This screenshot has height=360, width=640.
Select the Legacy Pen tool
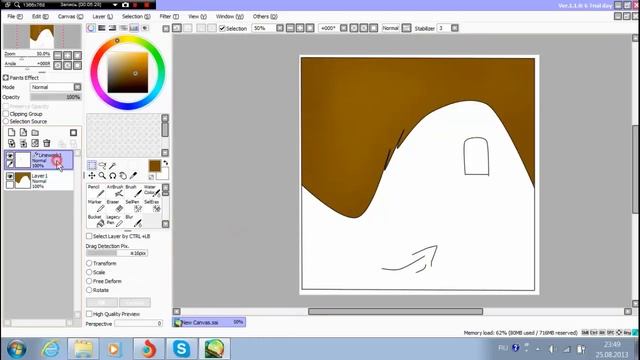pyautogui.click(x=115, y=221)
